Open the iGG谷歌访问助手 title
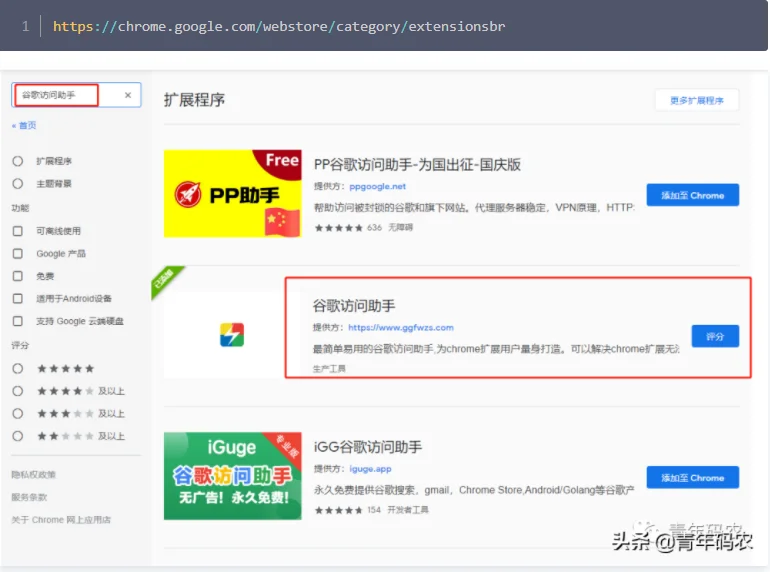This screenshot has width=770, height=572. pos(368,447)
